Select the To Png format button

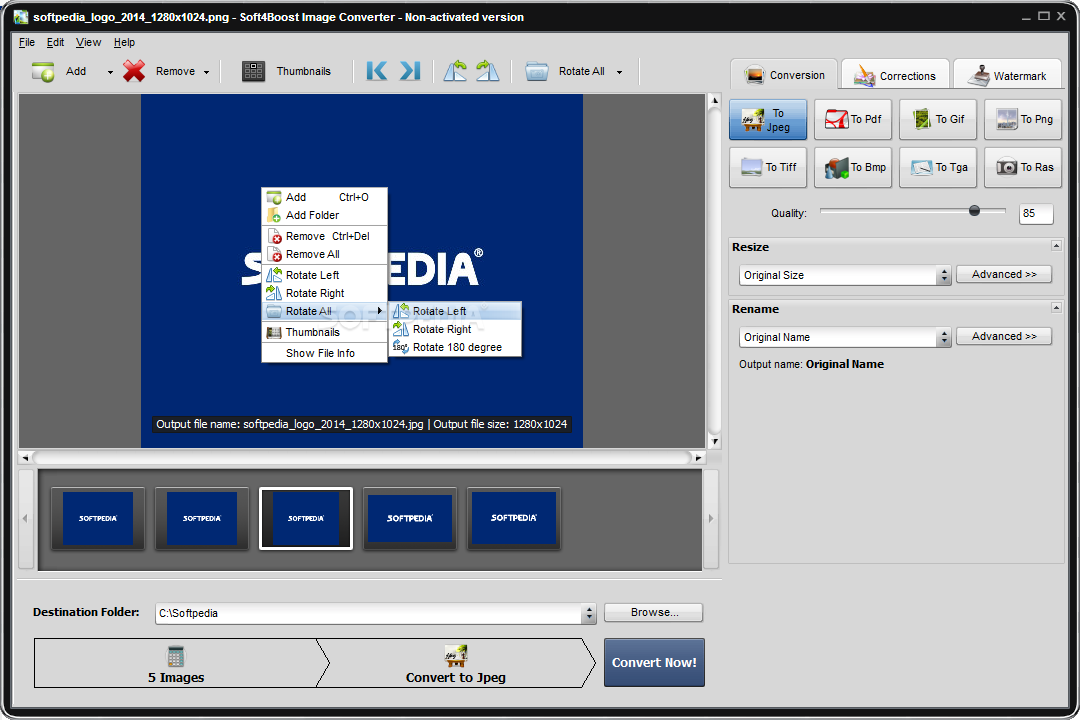click(1023, 119)
